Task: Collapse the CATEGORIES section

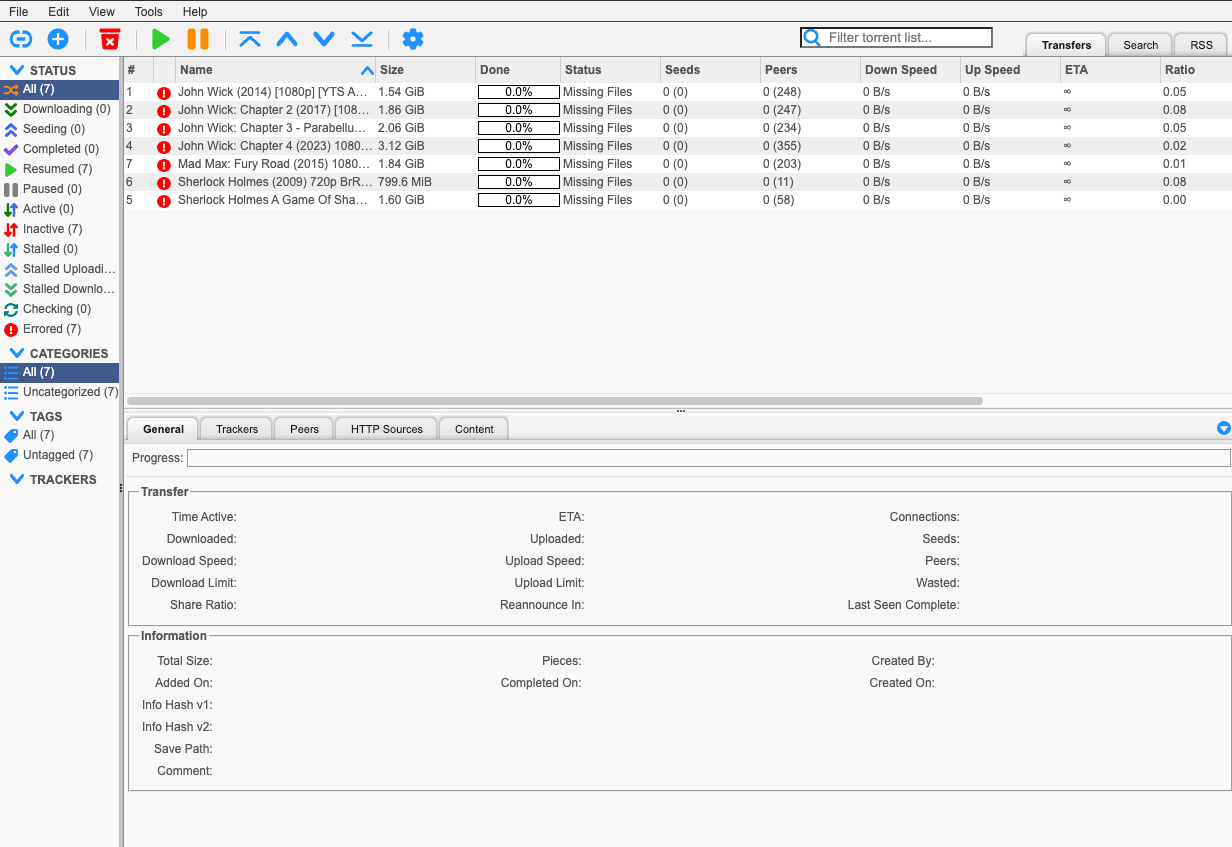Action: click(17, 353)
